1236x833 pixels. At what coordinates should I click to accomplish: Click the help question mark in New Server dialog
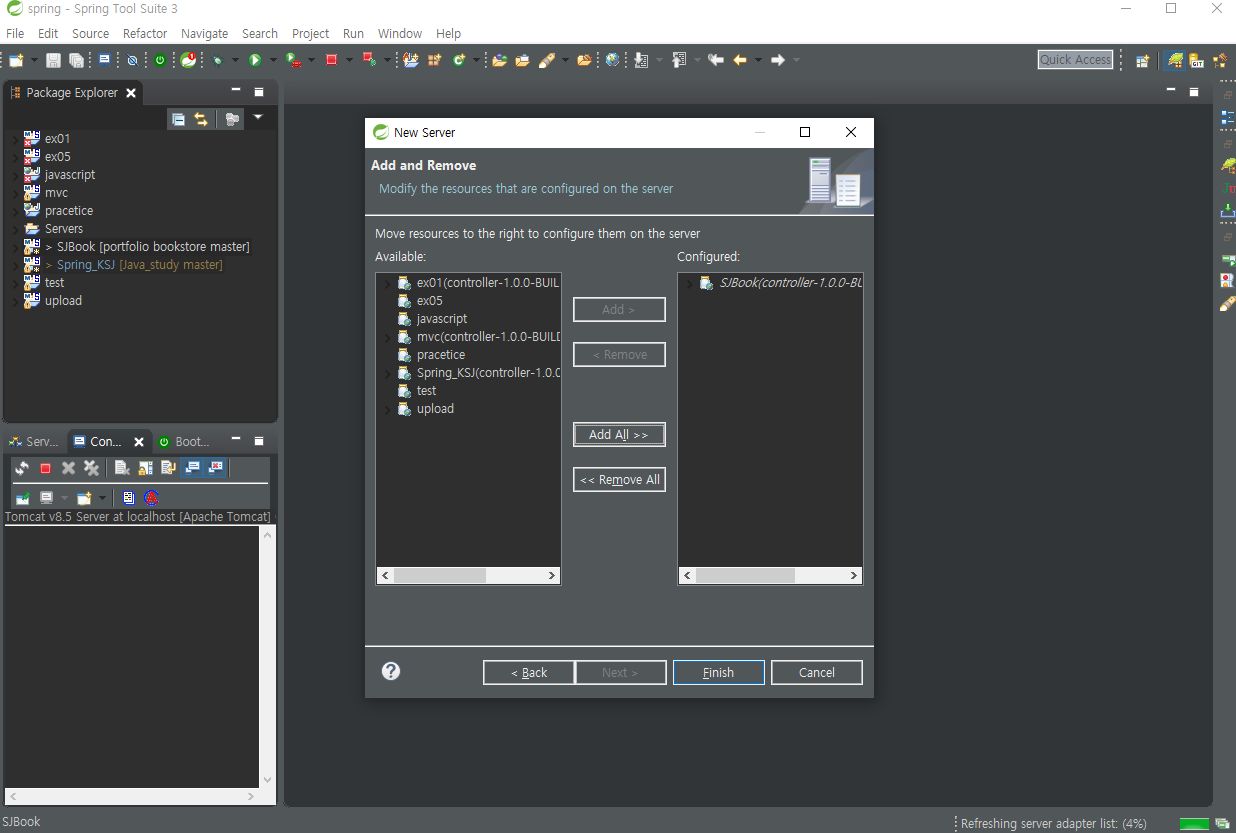click(391, 671)
